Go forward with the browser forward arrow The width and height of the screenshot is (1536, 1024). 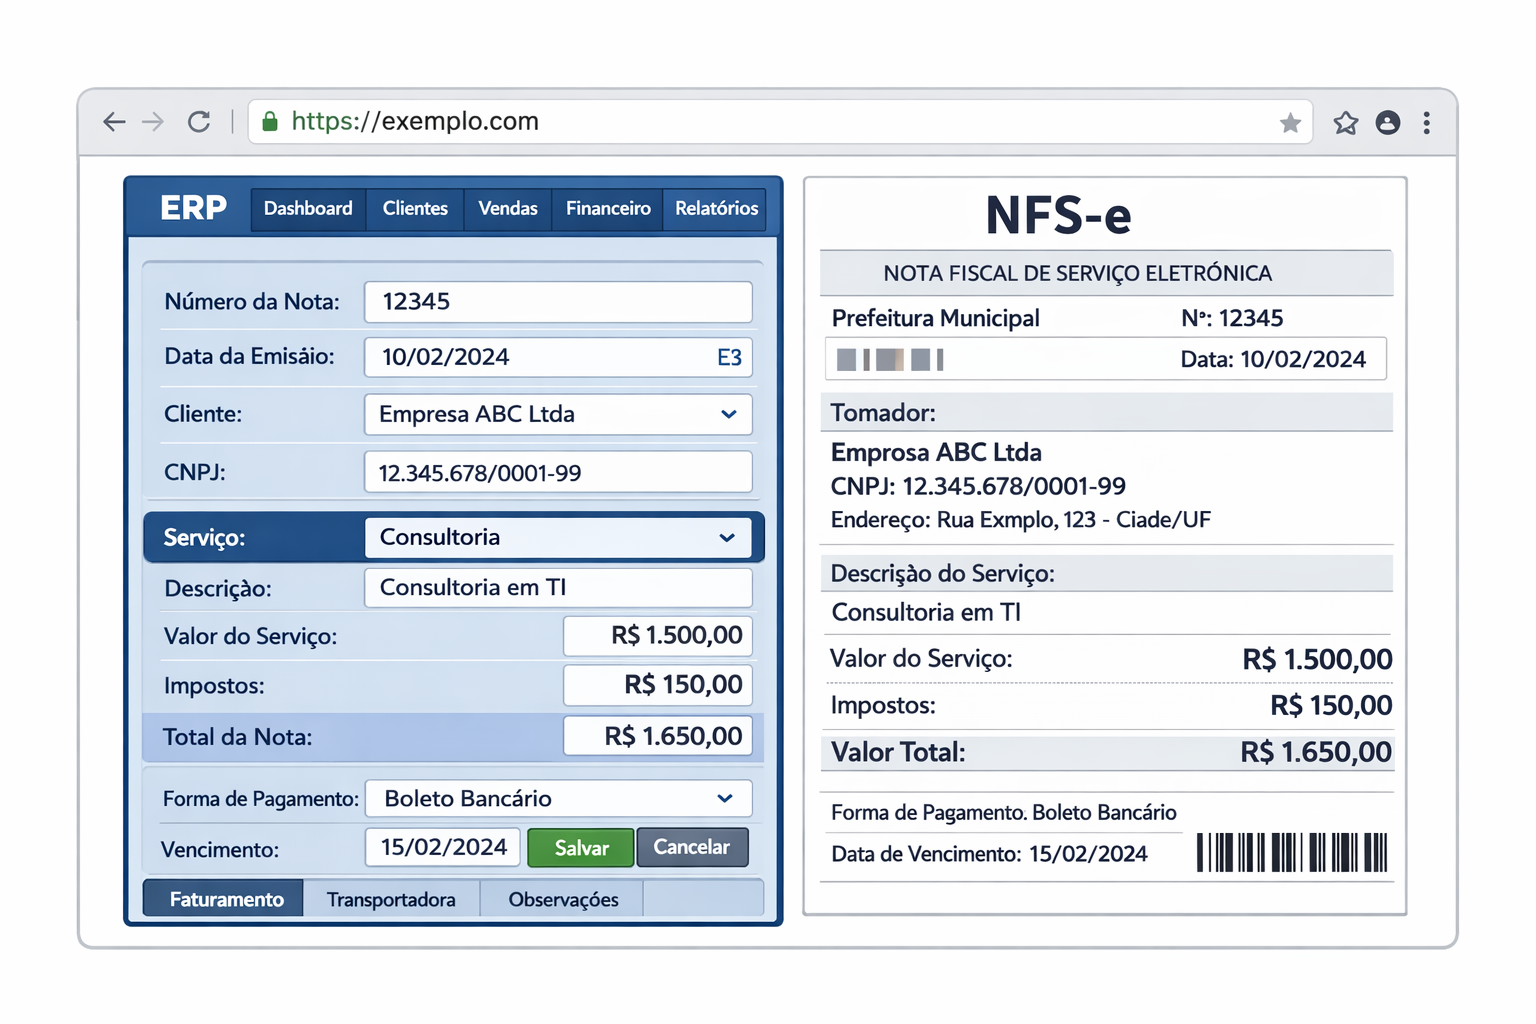(153, 122)
